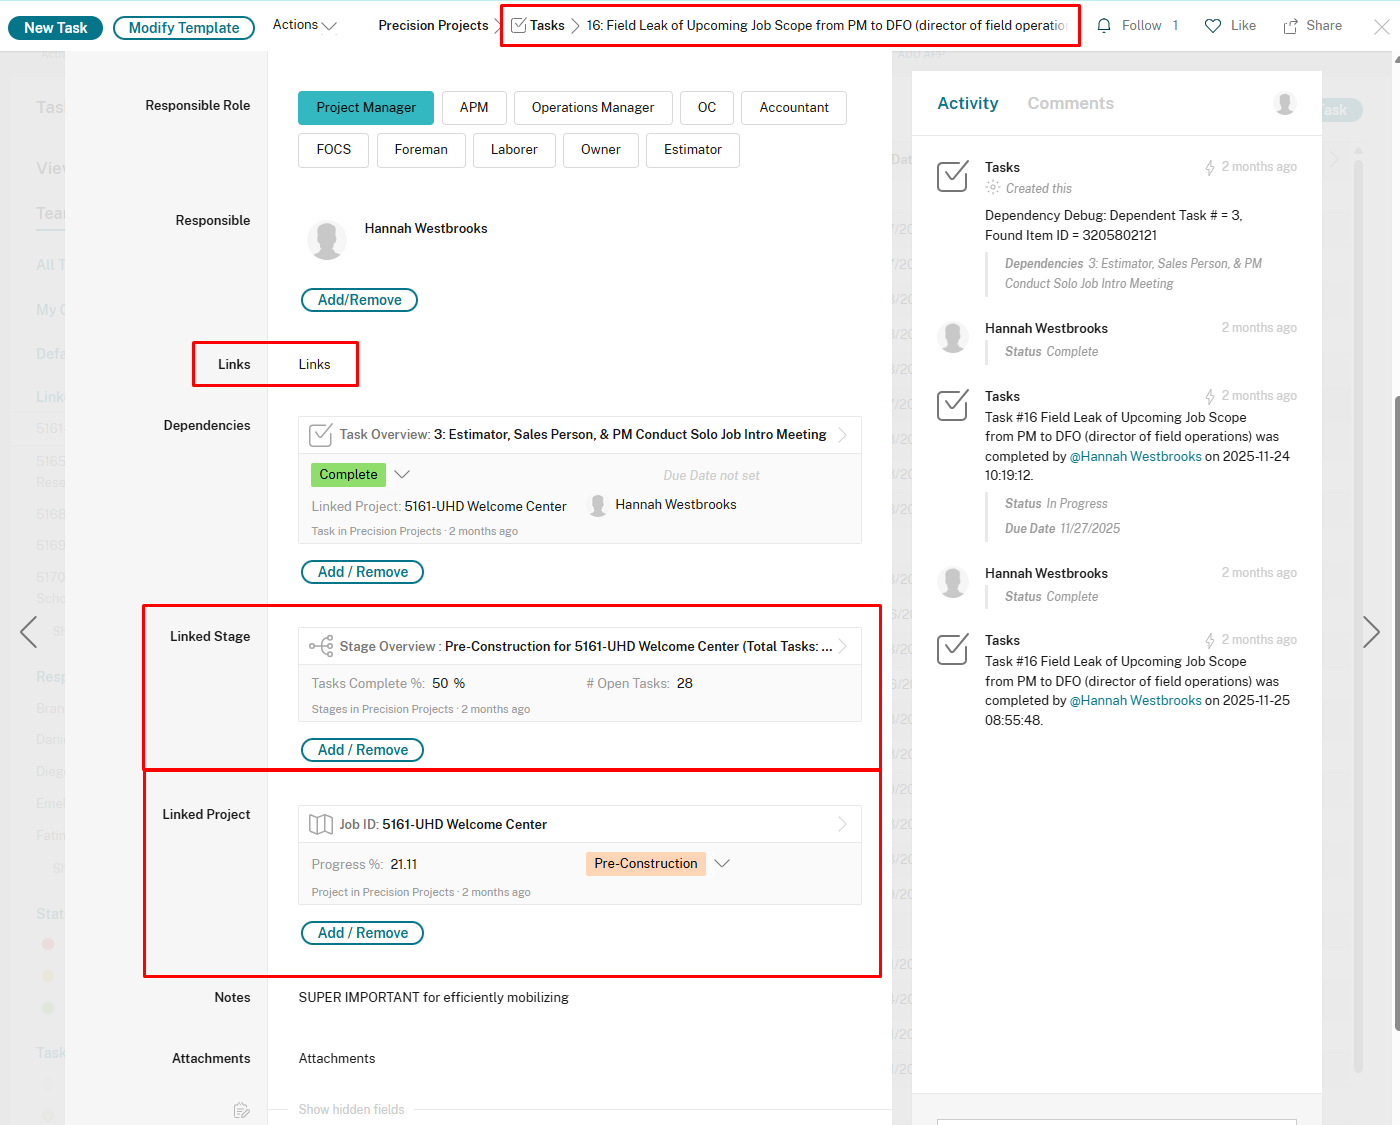1400x1125 pixels.
Task: Toggle the APM responsible role chip
Action: pos(474,107)
